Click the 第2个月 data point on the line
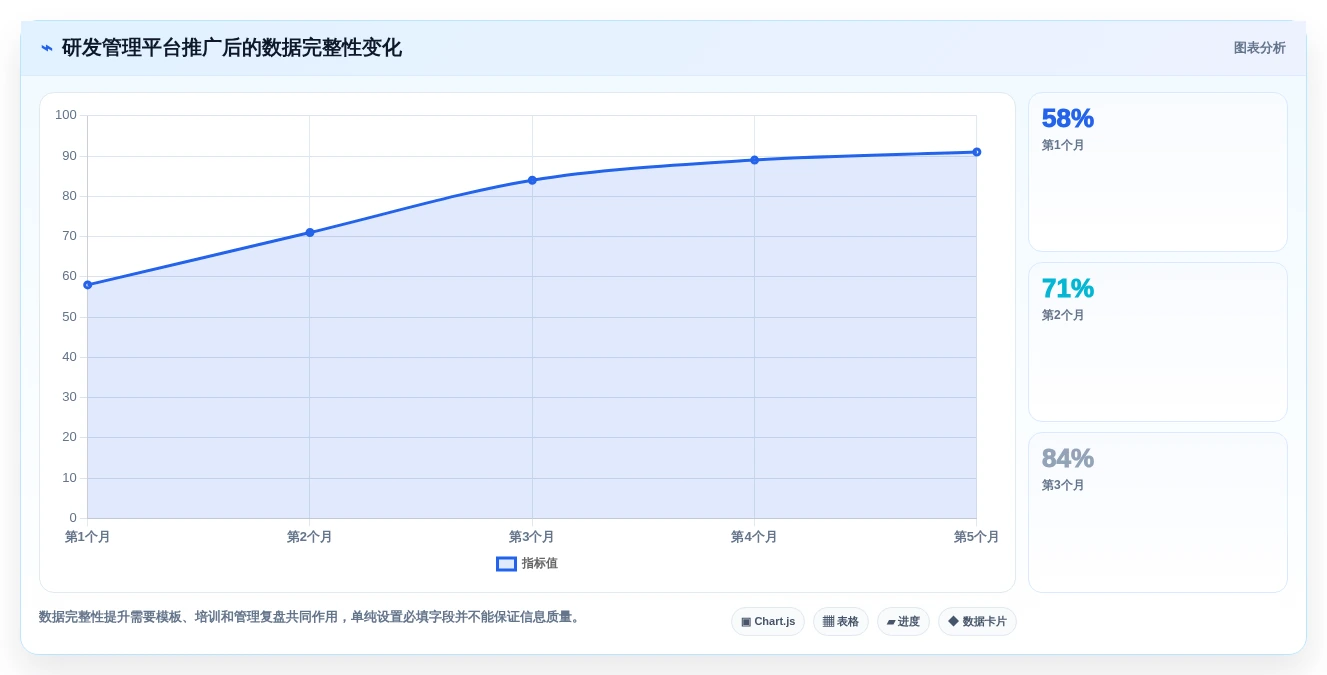1327x675 pixels. pyautogui.click(x=310, y=232)
